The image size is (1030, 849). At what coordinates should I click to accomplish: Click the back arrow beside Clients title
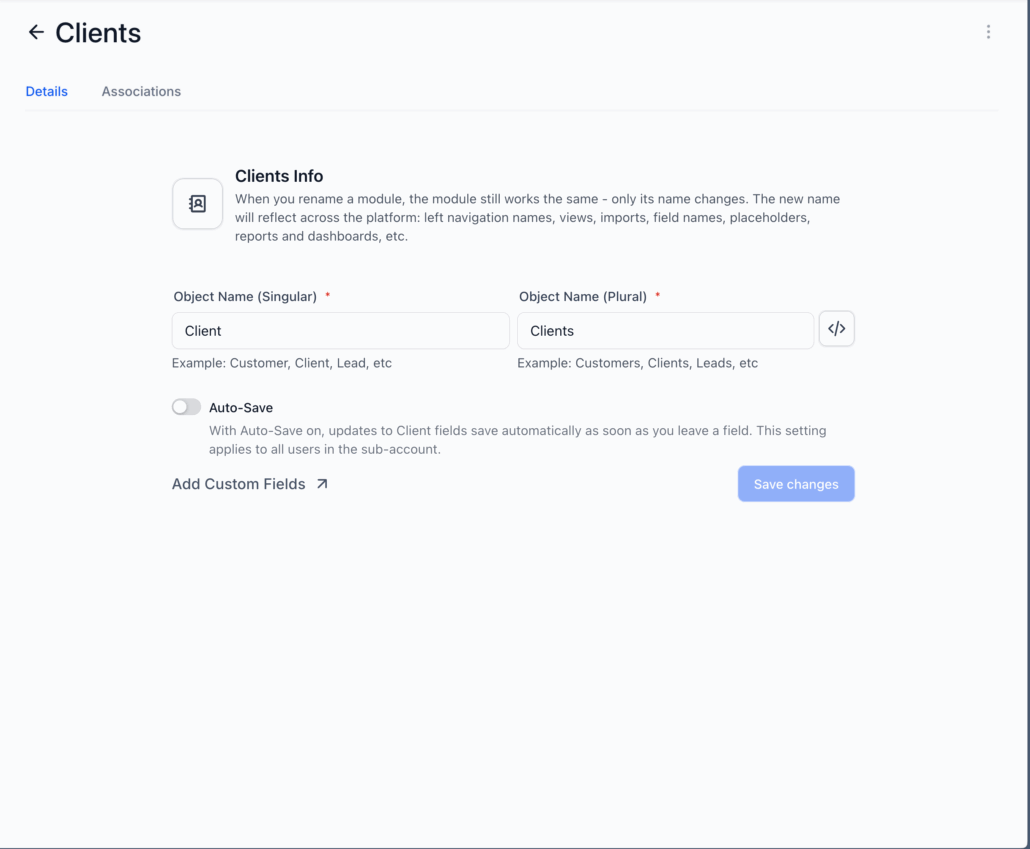36,32
